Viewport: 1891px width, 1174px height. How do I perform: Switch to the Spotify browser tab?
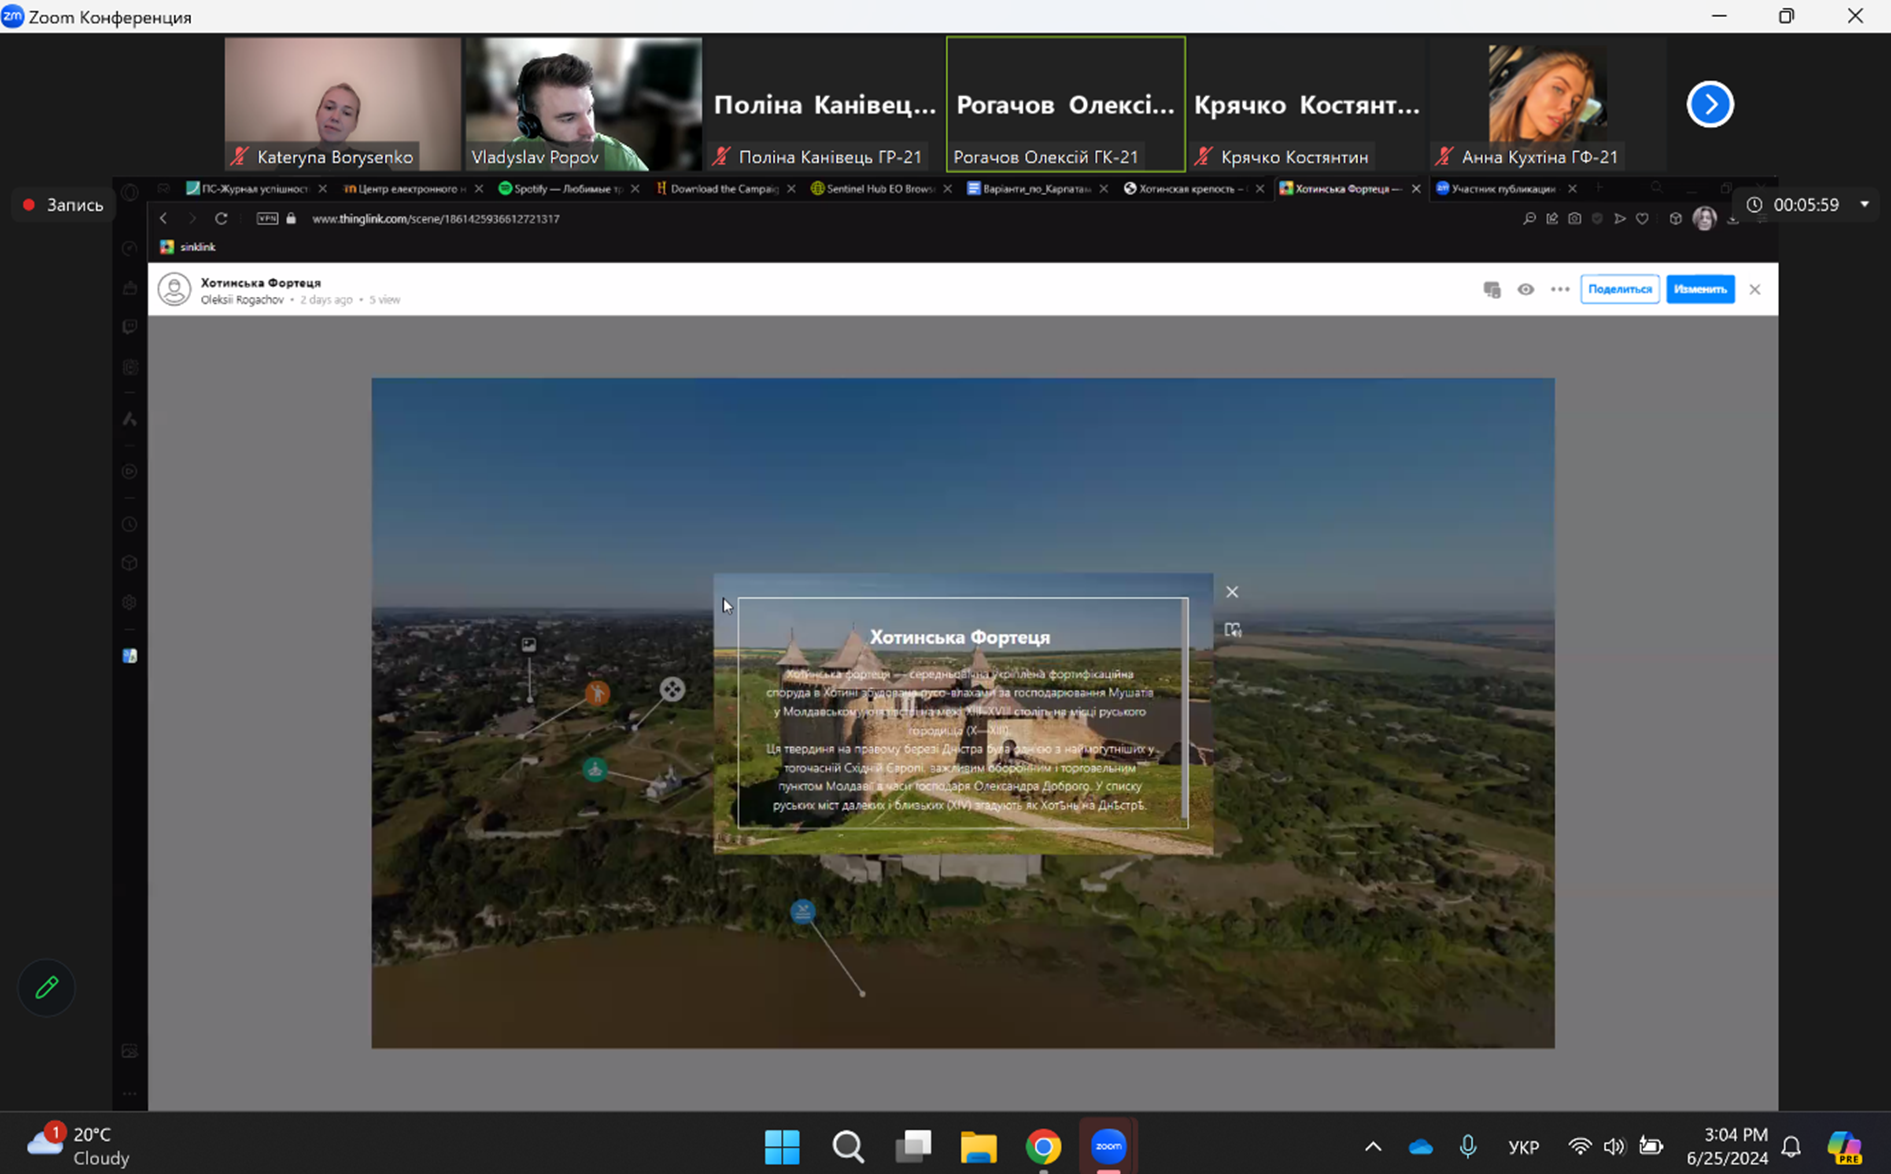point(563,188)
